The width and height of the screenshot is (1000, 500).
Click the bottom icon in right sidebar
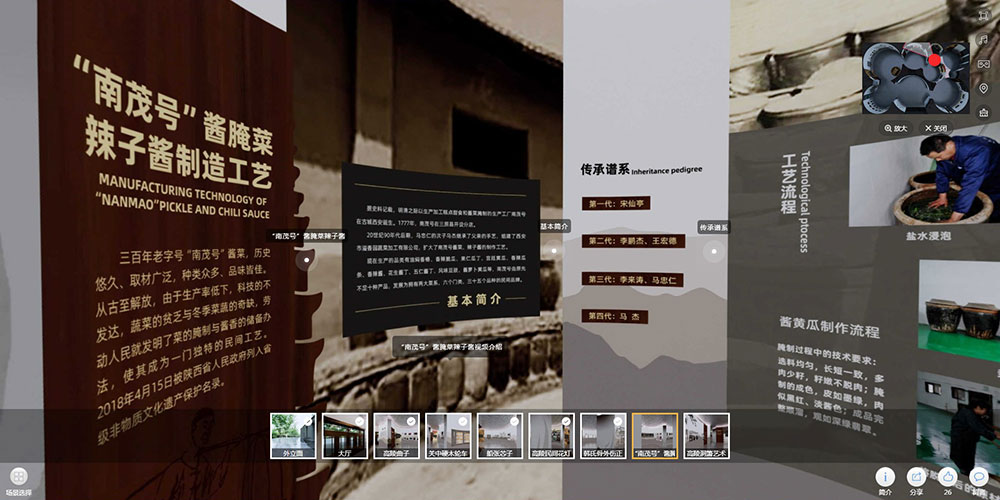tap(984, 113)
